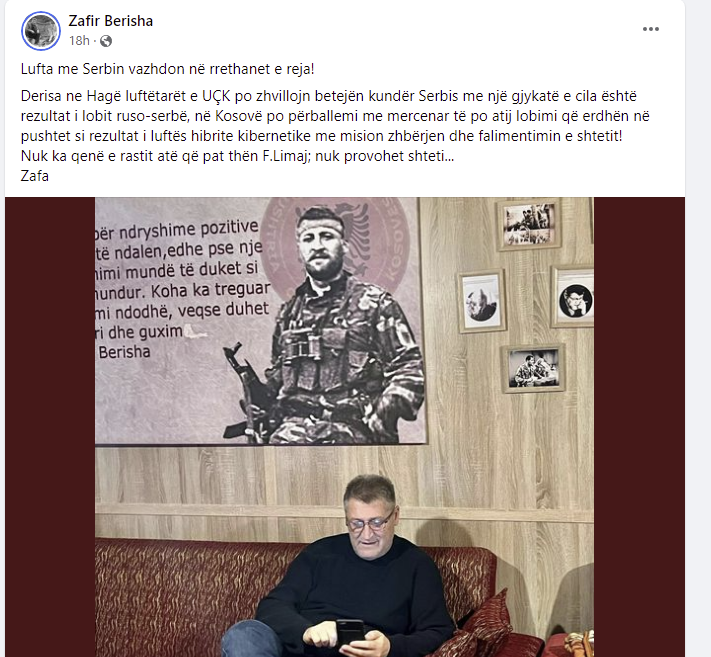Click the topmost framed photo on wall

[528, 224]
